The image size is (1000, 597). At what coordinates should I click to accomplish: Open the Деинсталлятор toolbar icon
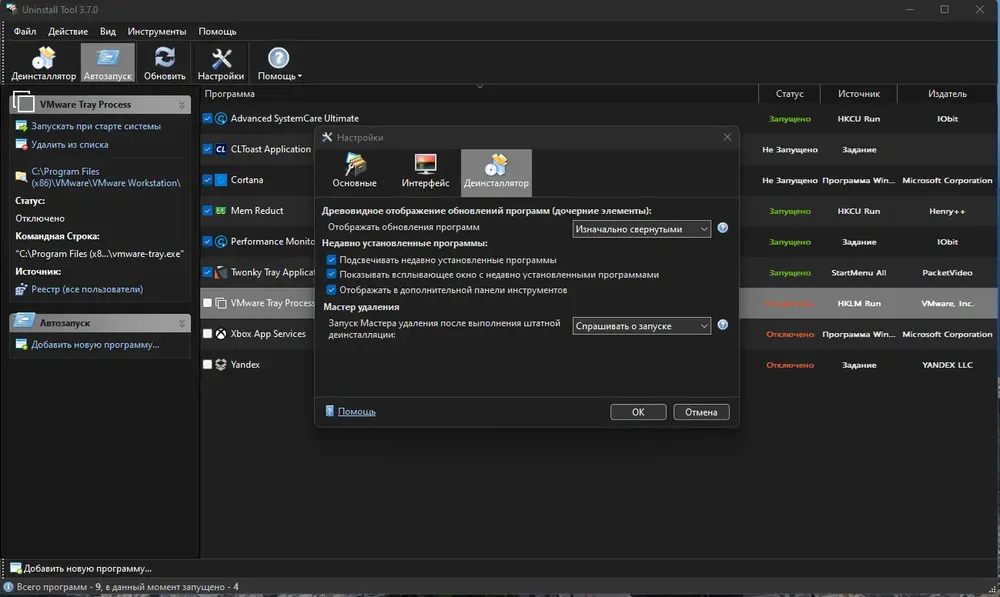coord(43,63)
